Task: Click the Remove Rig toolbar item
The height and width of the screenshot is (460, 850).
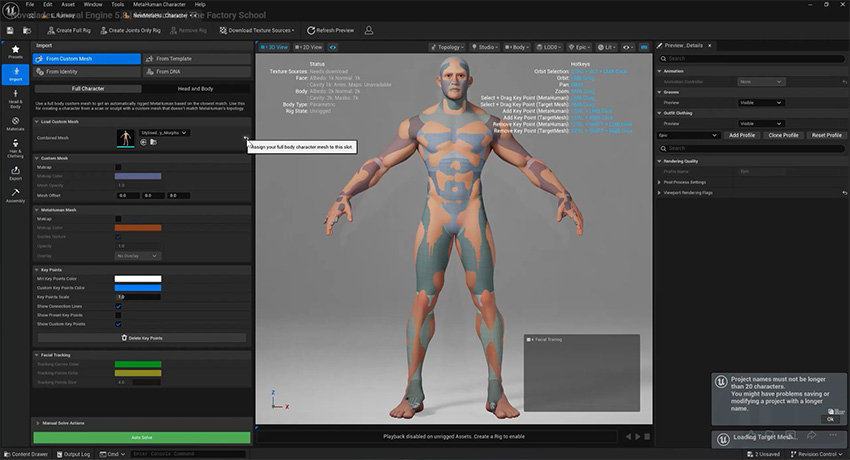Action: click(x=188, y=30)
